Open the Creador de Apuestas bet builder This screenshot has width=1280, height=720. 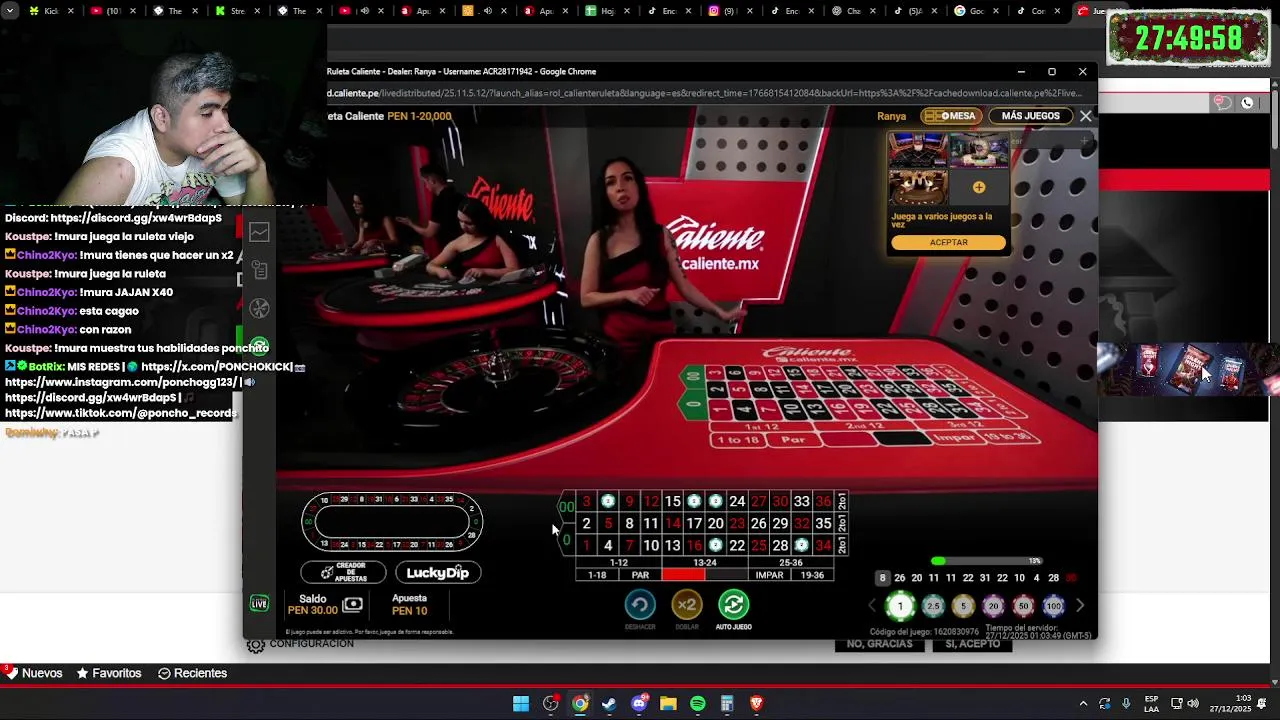pos(343,572)
